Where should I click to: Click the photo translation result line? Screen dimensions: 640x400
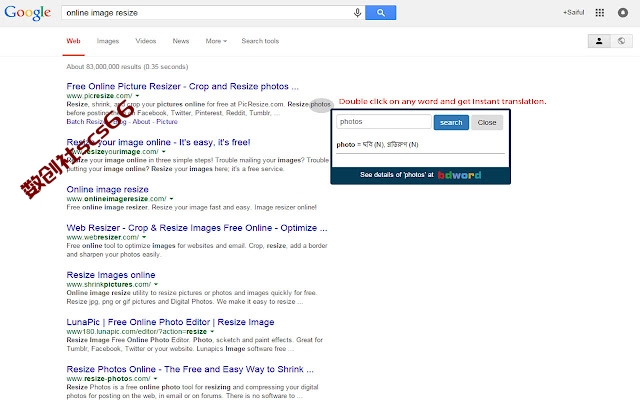point(377,144)
